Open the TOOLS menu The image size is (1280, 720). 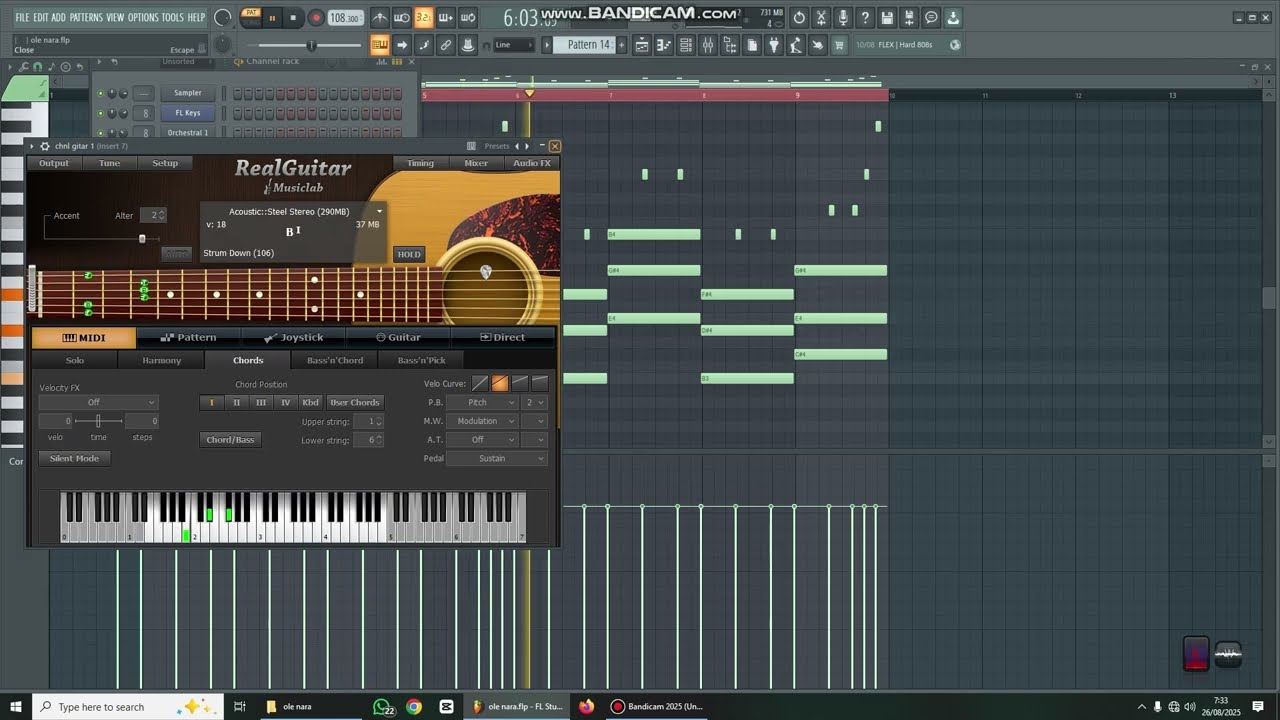point(173,17)
